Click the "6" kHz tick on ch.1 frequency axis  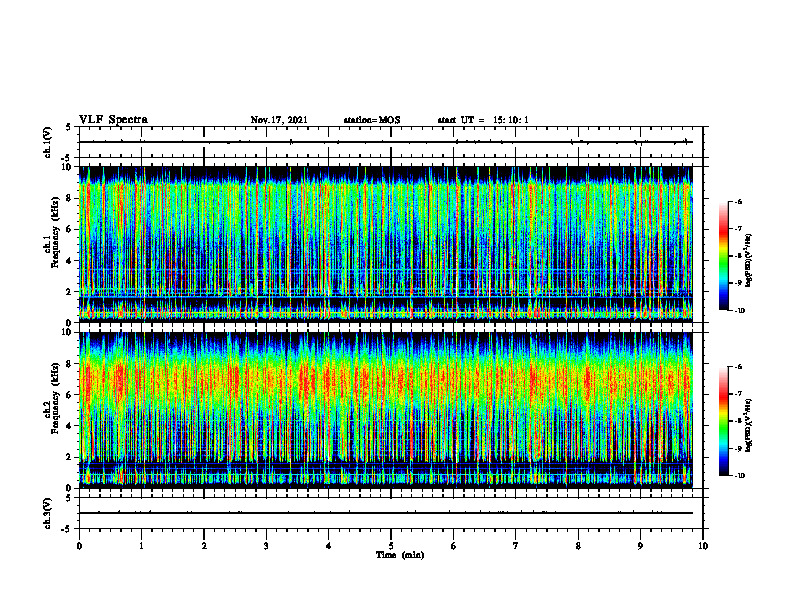pos(70,229)
